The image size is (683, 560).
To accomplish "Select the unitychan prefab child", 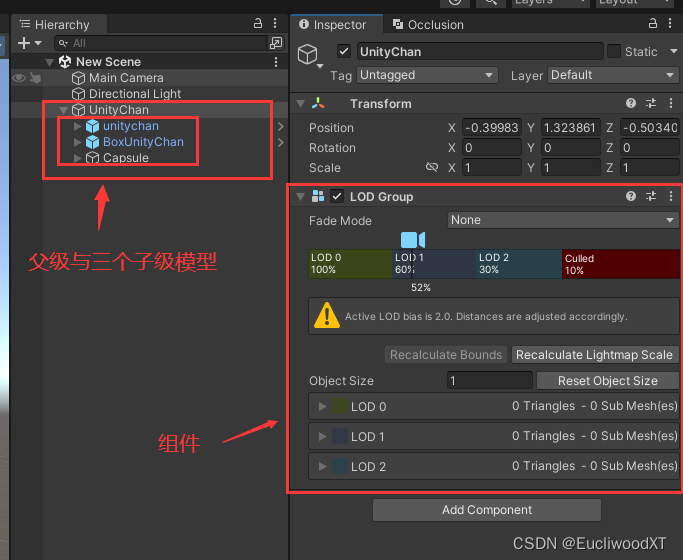I will pyautogui.click(x=131, y=126).
